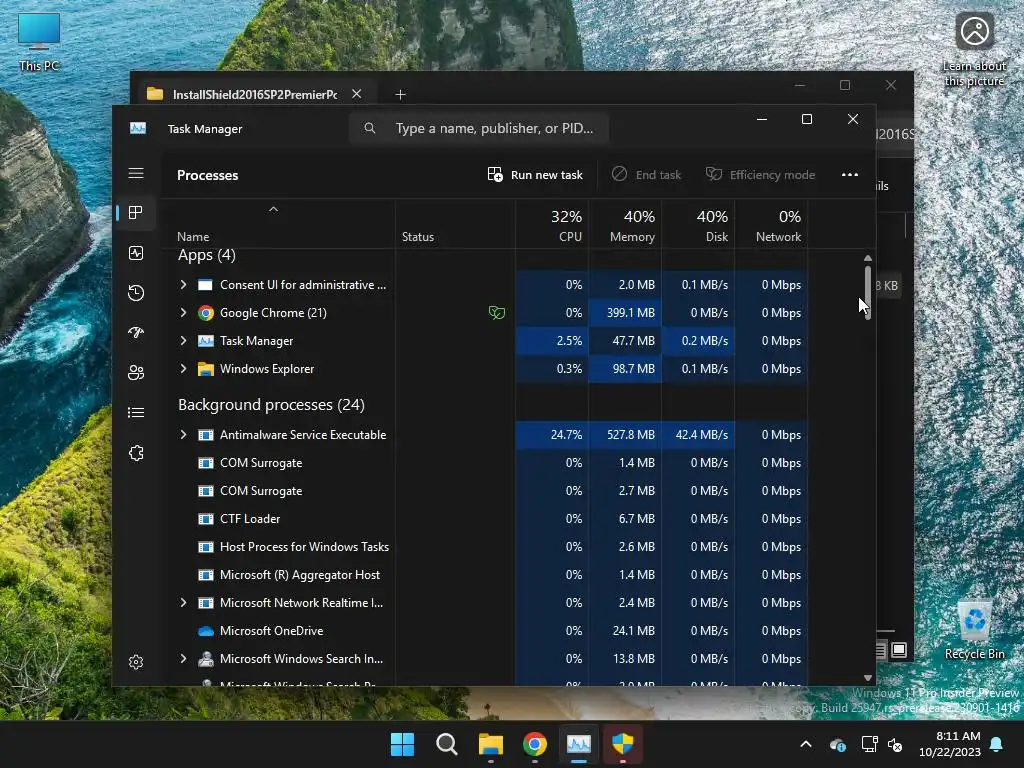Click the Microsoft OneDrive cloud icon
The image size is (1024, 768).
pos(206,631)
